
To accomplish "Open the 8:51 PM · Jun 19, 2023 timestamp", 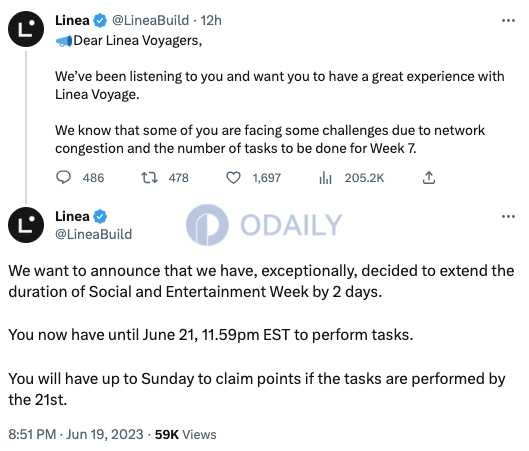I will [76, 434].
